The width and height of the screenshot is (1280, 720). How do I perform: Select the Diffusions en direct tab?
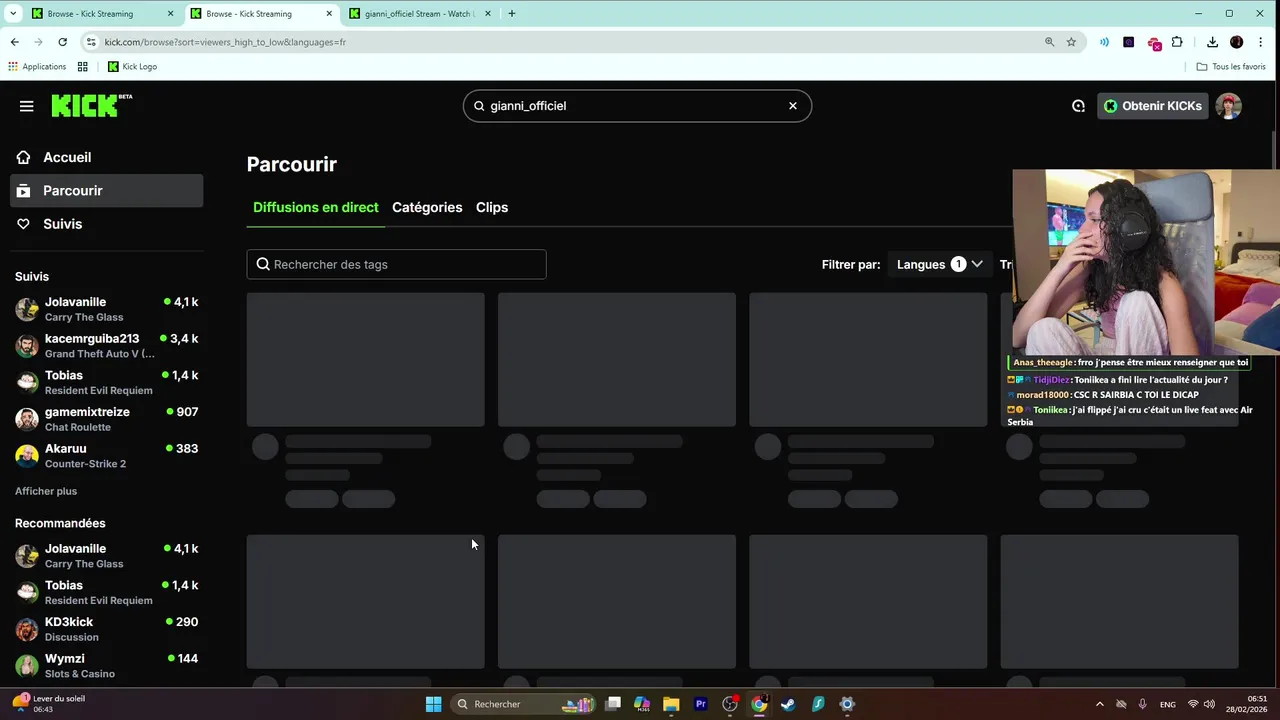click(316, 207)
